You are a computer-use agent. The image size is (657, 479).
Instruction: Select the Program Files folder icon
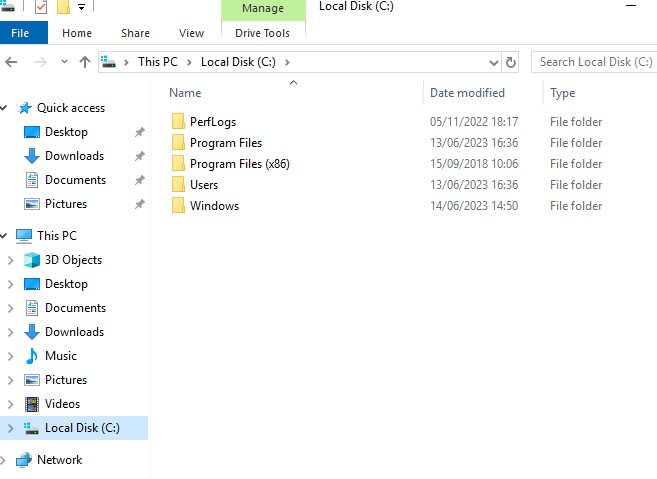[x=178, y=142]
